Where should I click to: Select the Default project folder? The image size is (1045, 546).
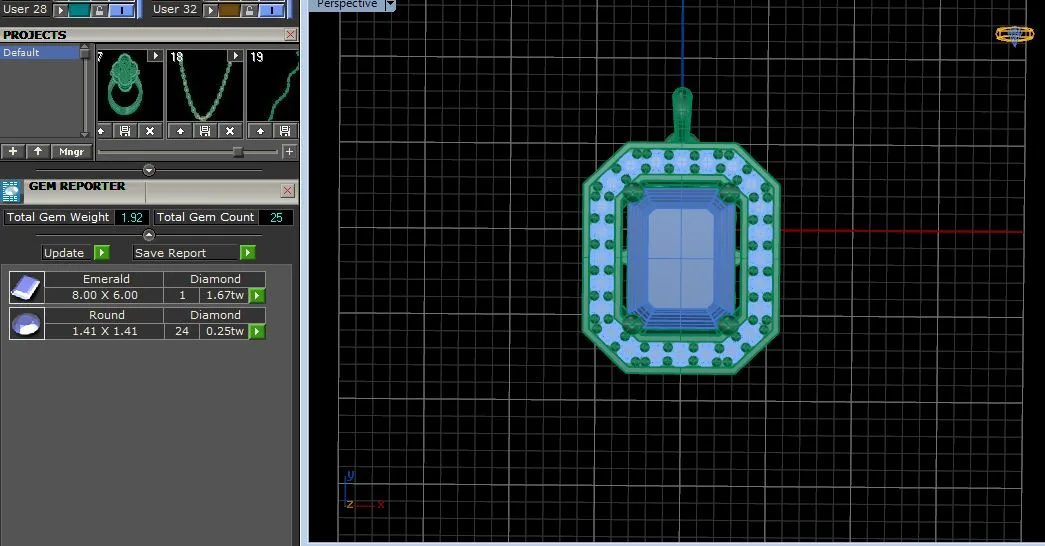pos(40,52)
